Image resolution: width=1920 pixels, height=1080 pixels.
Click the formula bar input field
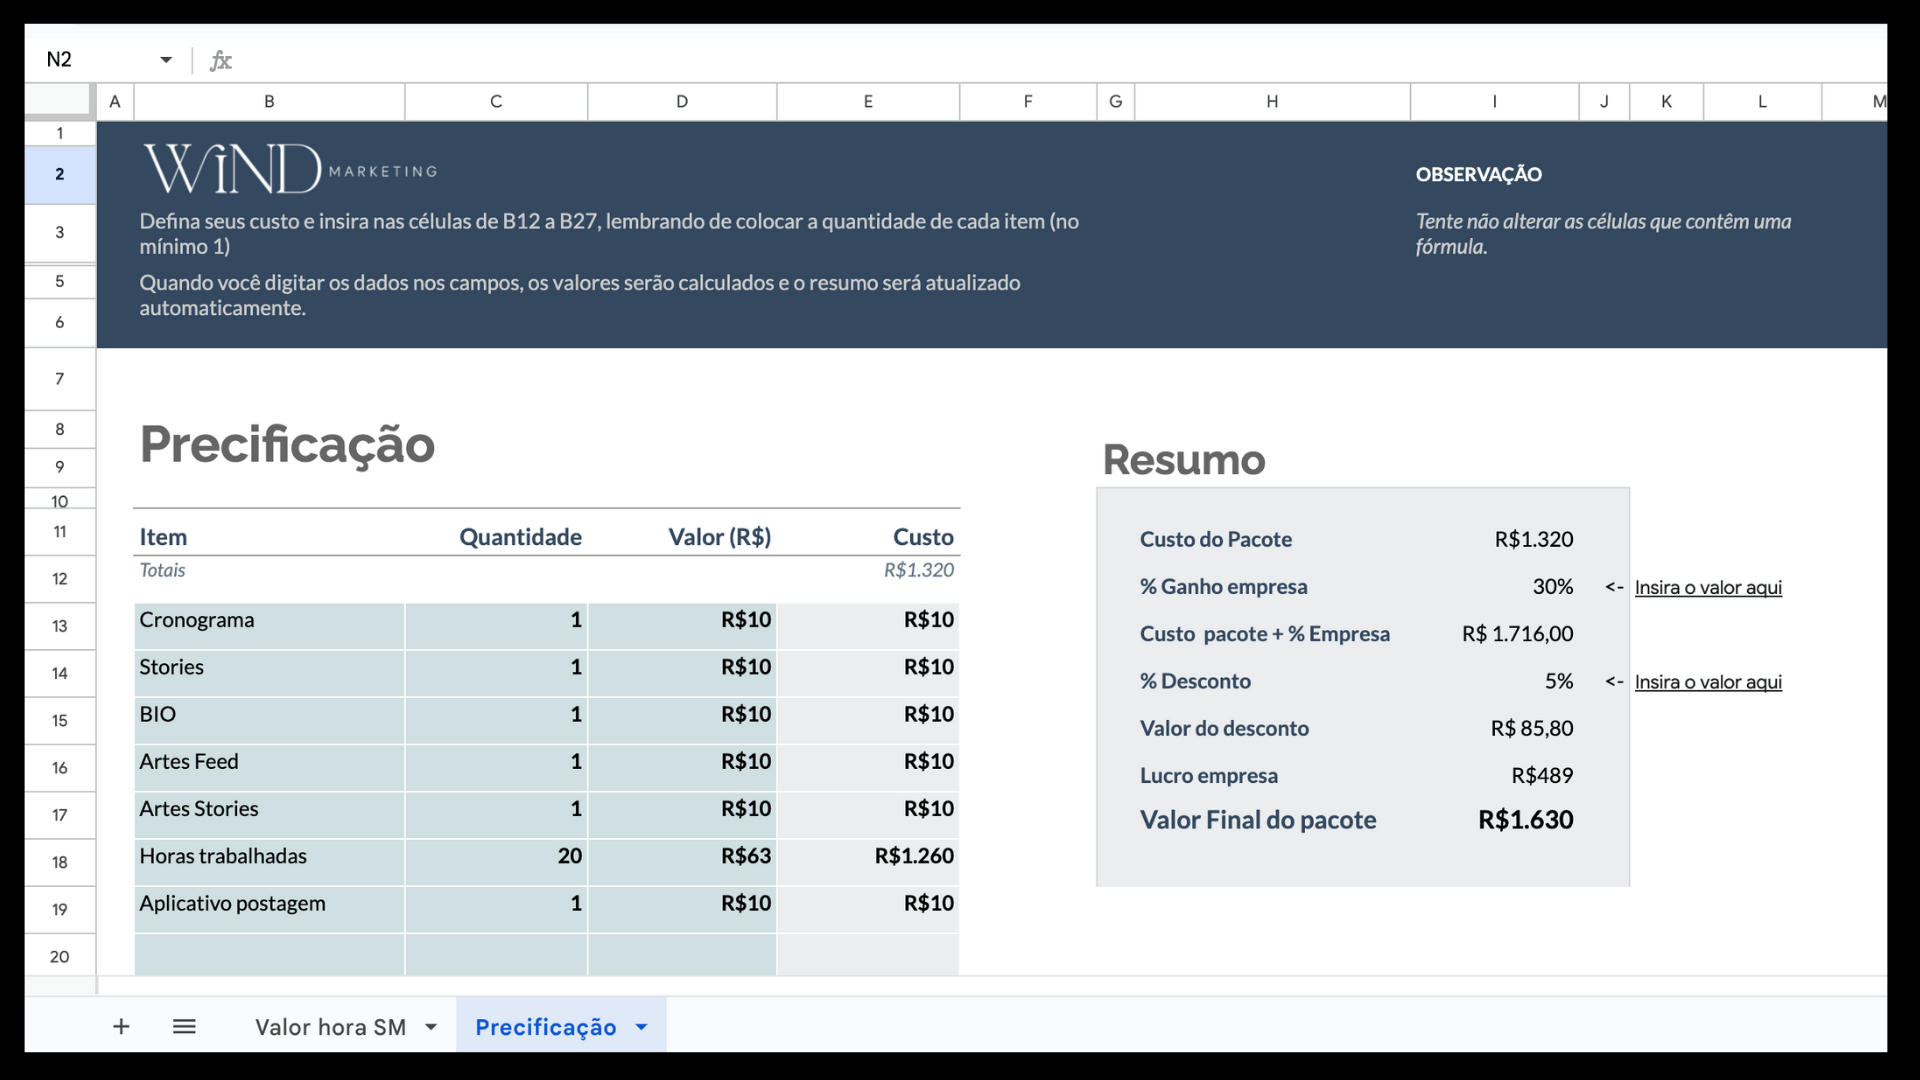(x=1000, y=60)
